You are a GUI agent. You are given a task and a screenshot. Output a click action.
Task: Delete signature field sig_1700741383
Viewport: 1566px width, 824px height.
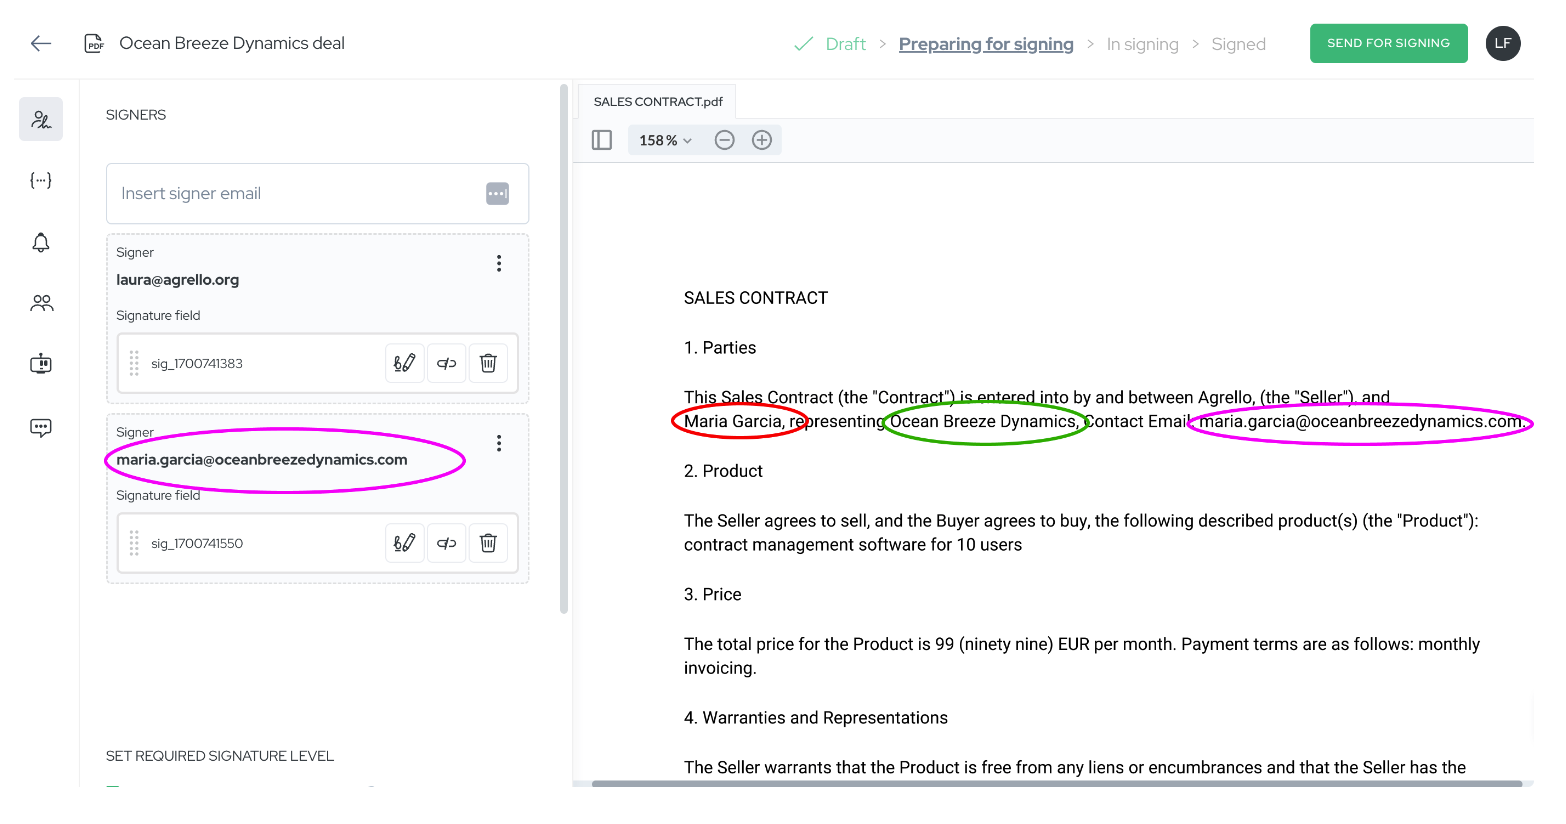click(488, 363)
